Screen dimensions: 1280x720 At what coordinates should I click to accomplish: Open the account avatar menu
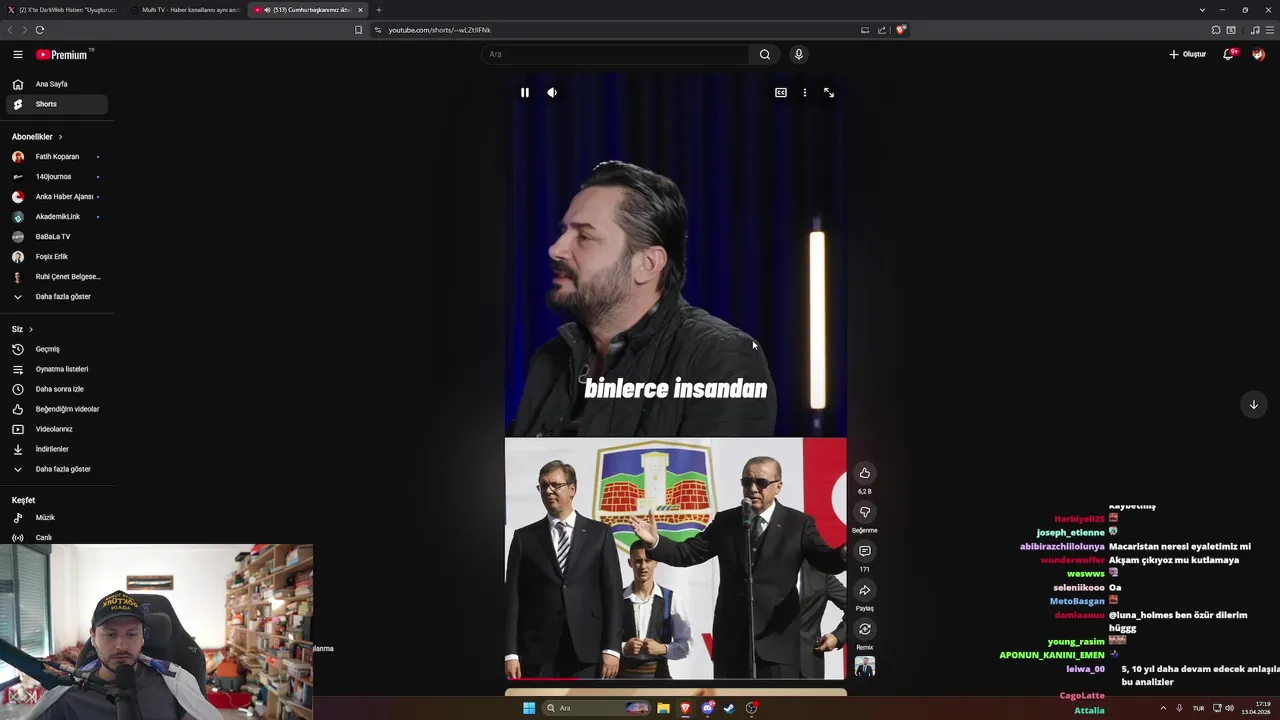(1259, 54)
